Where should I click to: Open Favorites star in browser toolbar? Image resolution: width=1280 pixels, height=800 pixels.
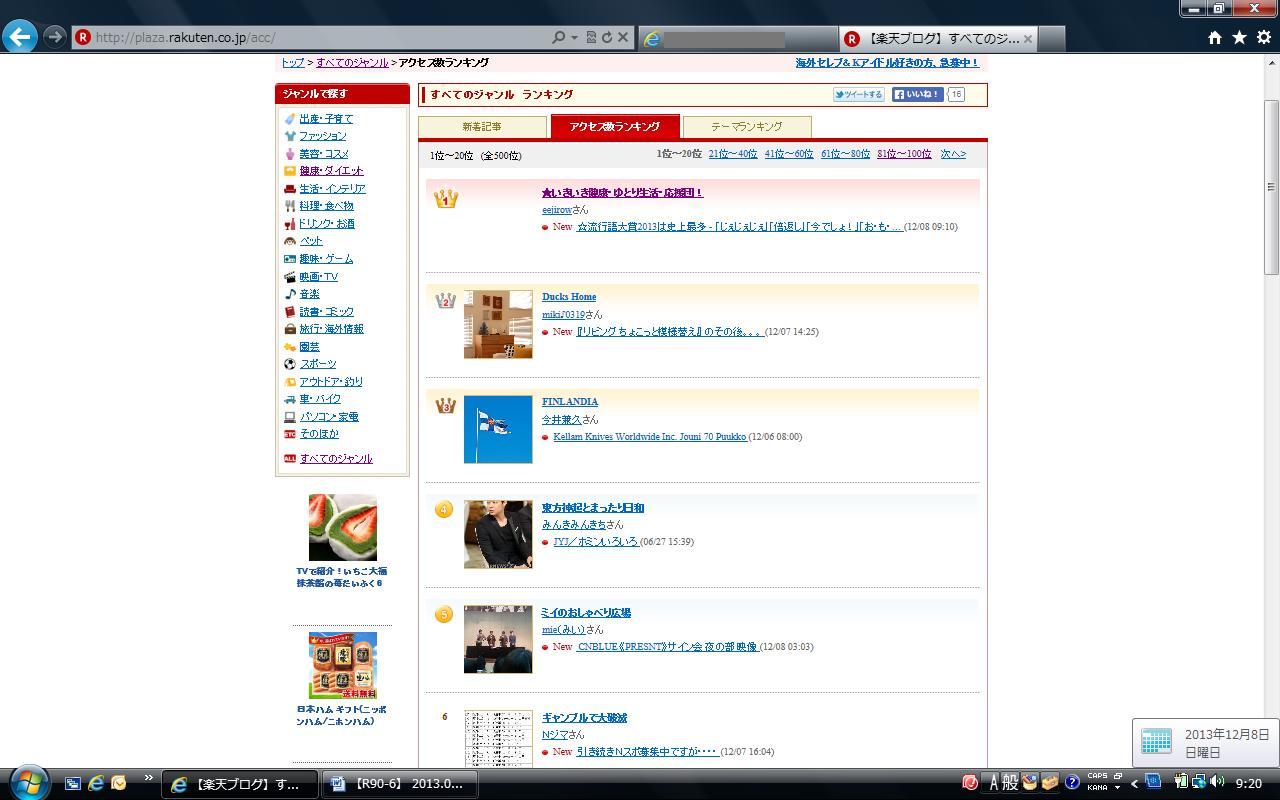click(1239, 37)
